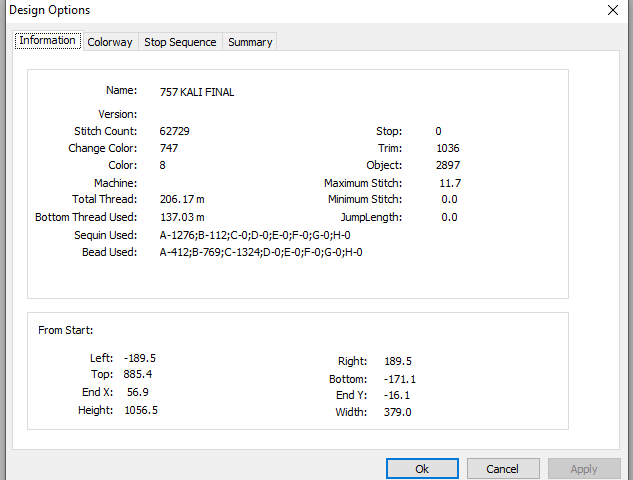Image resolution: width=633 pixels, height=480 pixels.
Task: Click the Information tab
Action: point(48,40)
